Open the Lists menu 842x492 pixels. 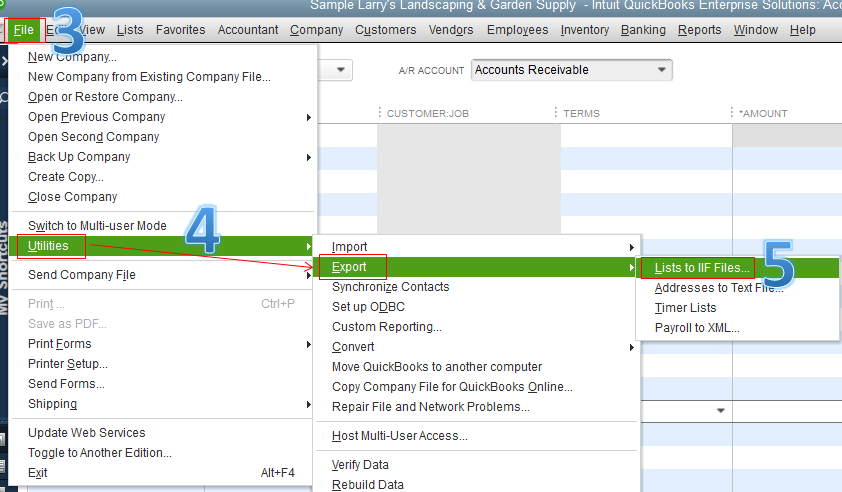coord(130,30)
